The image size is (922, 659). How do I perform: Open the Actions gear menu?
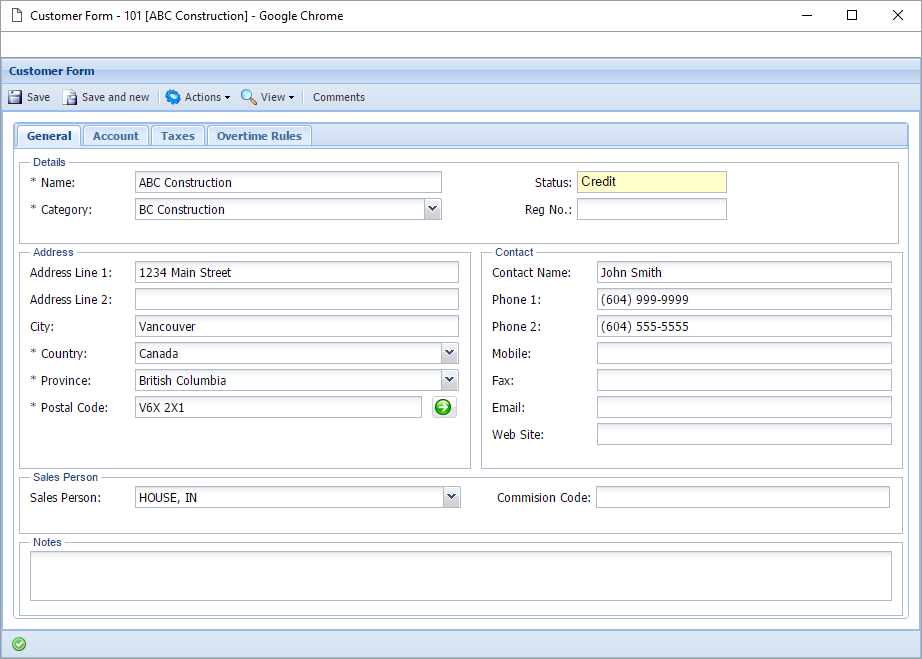(x=174, y=97)
